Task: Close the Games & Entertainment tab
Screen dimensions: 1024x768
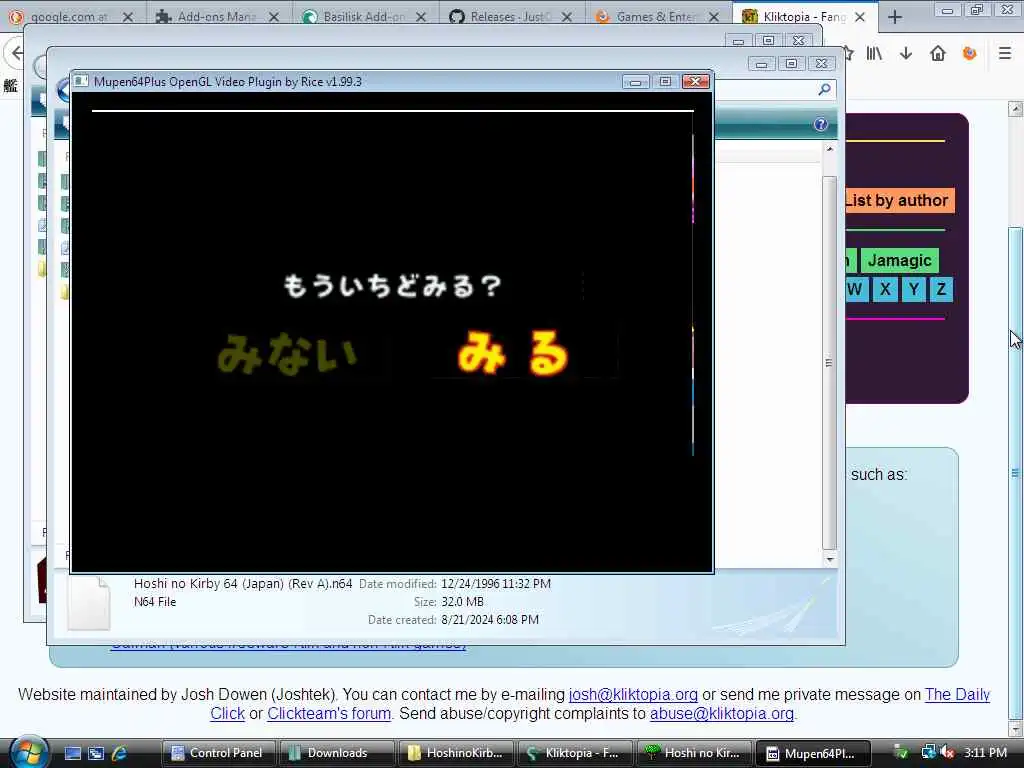Action: 714,17
